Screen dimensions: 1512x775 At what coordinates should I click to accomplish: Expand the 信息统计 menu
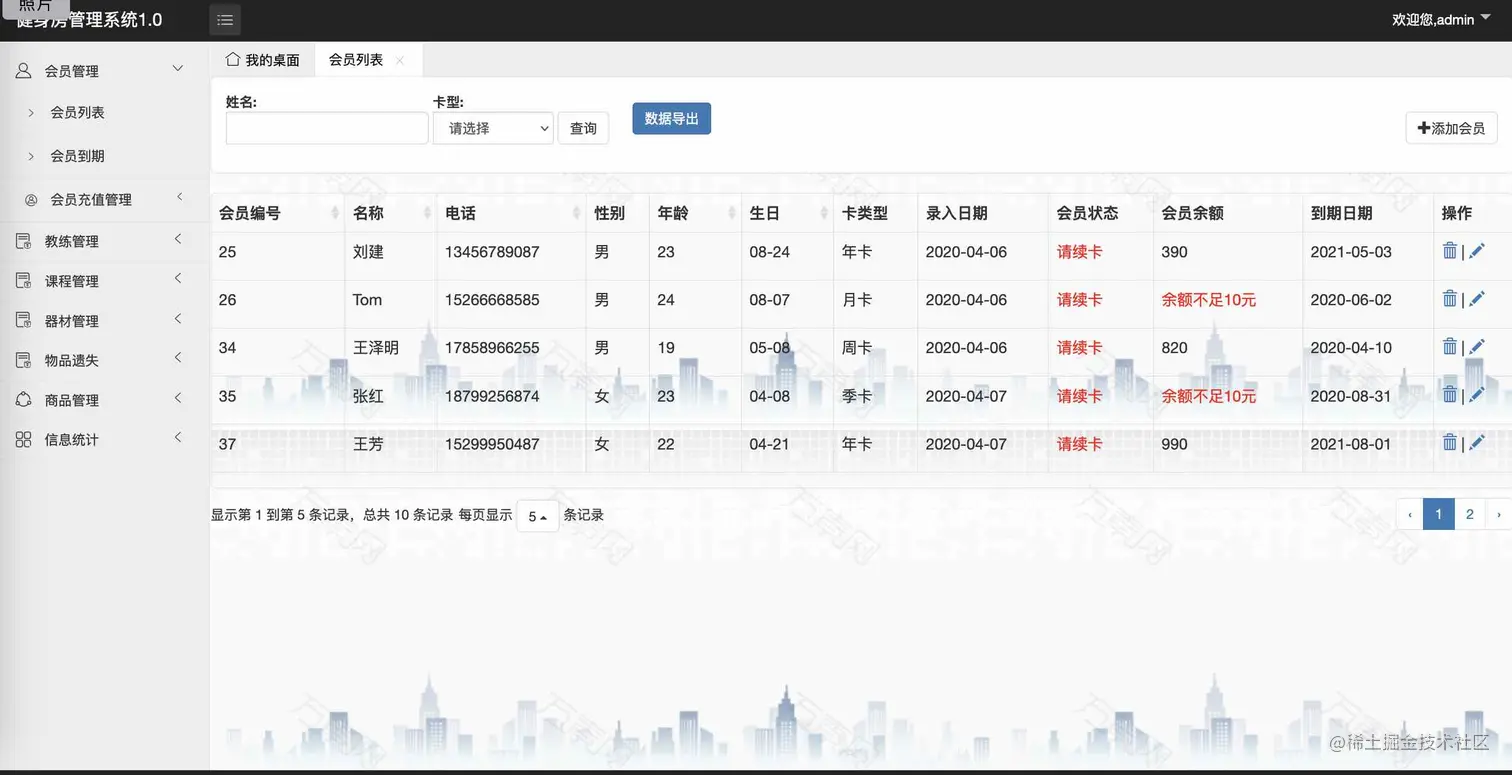(x=178, y=437)
